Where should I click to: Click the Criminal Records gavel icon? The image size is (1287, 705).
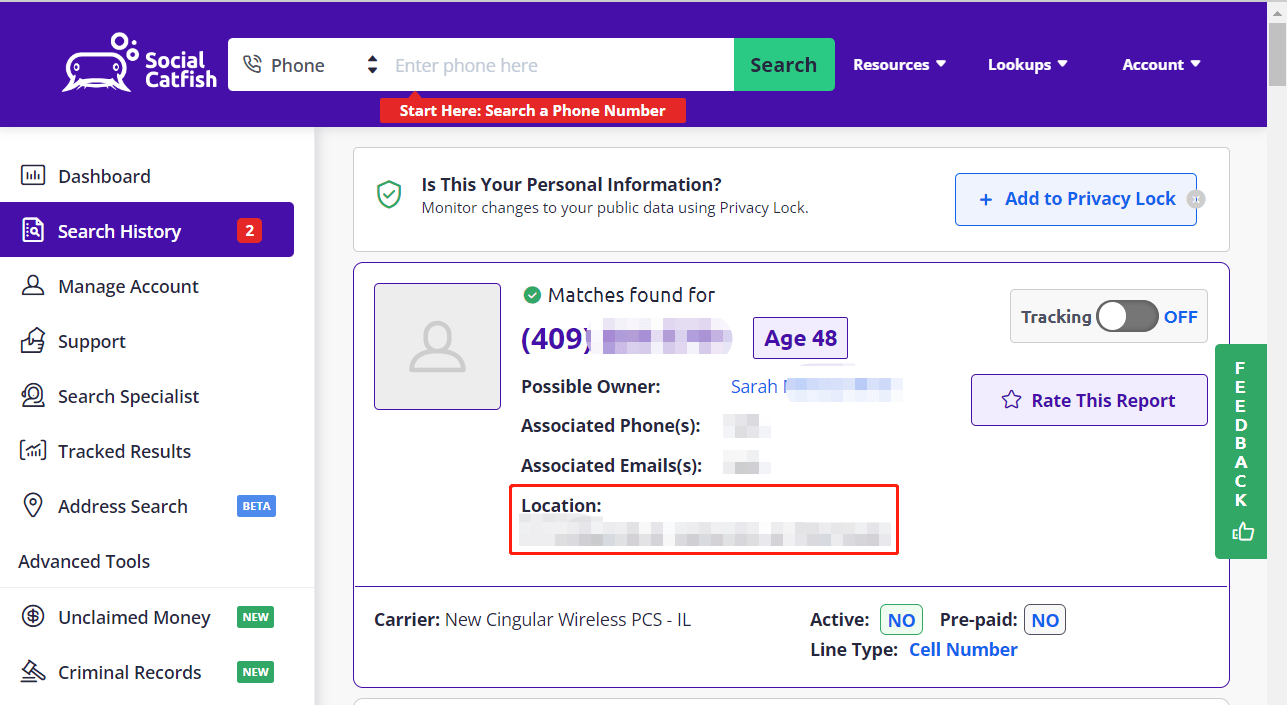coord(33,672)
